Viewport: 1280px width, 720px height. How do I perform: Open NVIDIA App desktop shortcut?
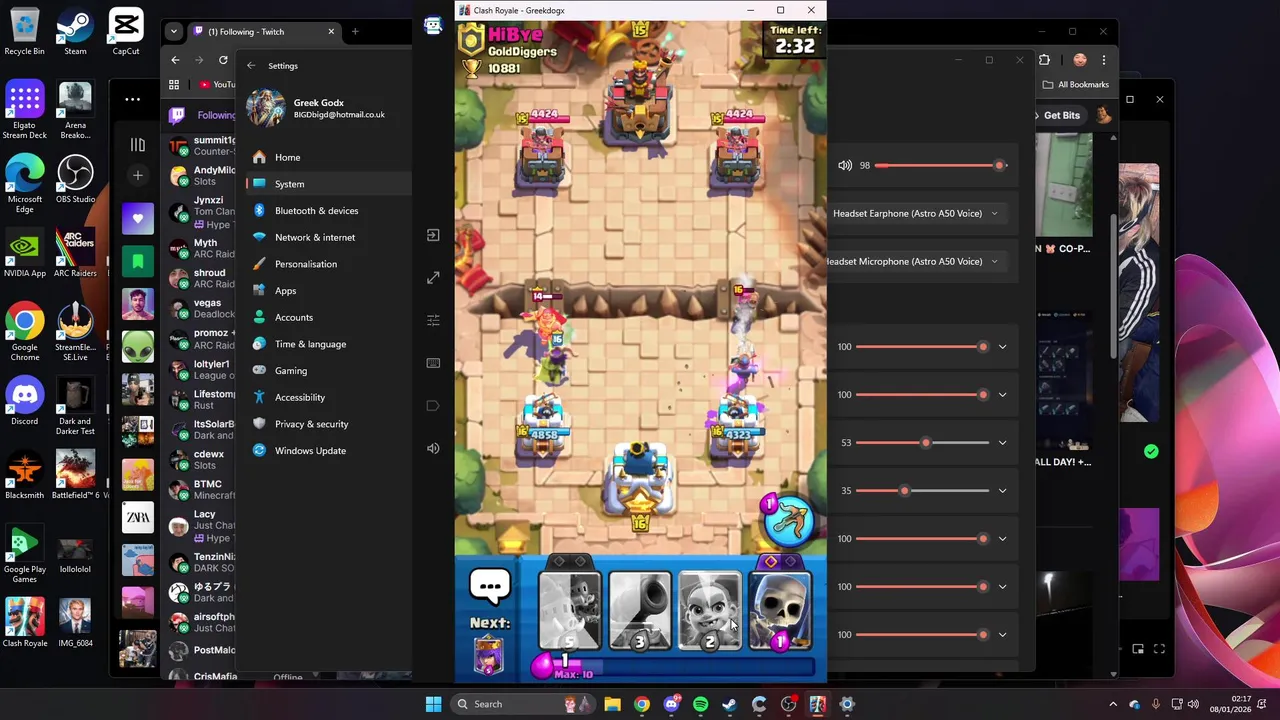point(24,253)
